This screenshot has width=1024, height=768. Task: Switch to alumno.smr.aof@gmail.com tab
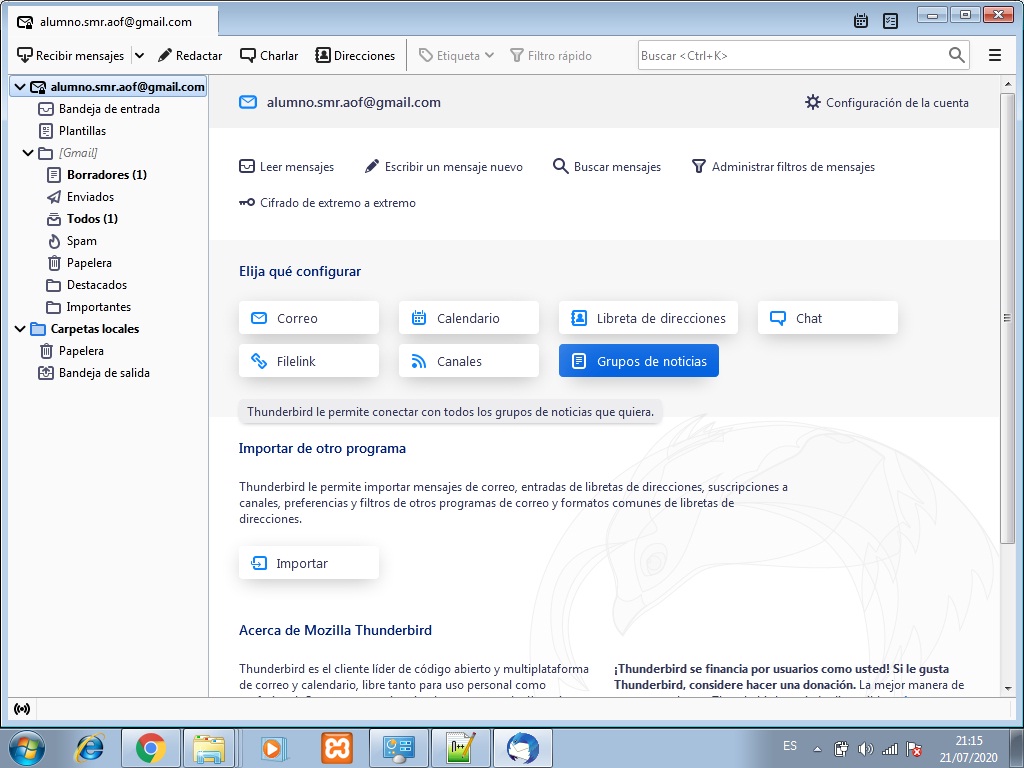[114, 22]
